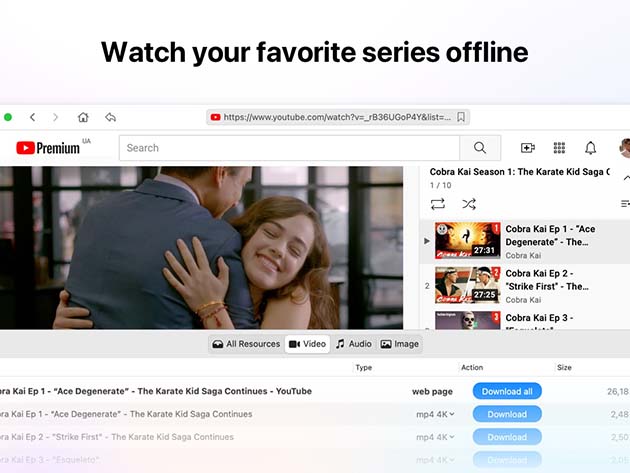Switch to Video tab

pyautogui.click(x=307, y=344)
